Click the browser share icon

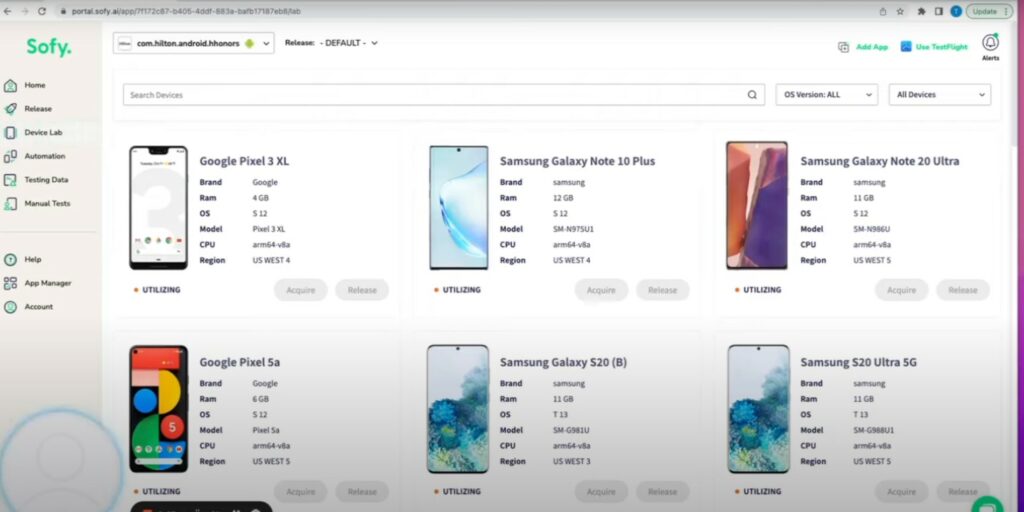(883, 11)
